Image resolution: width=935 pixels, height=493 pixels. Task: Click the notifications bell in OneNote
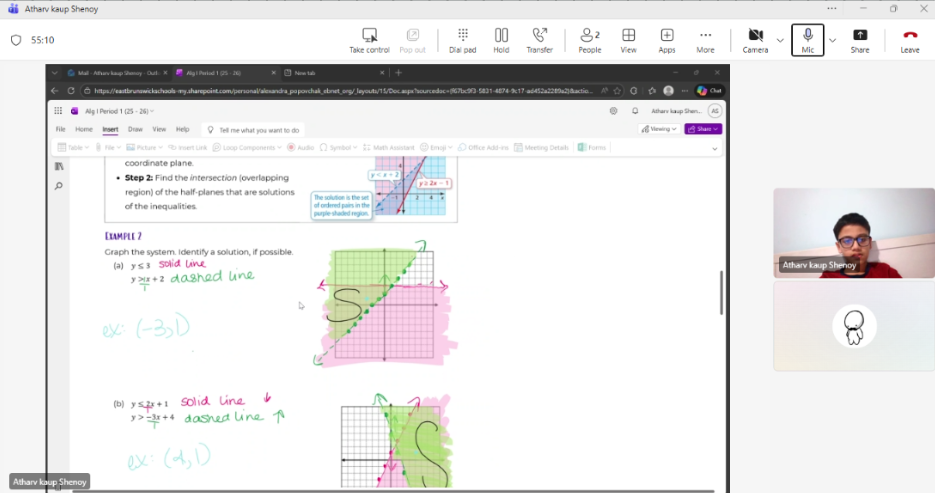635,111
